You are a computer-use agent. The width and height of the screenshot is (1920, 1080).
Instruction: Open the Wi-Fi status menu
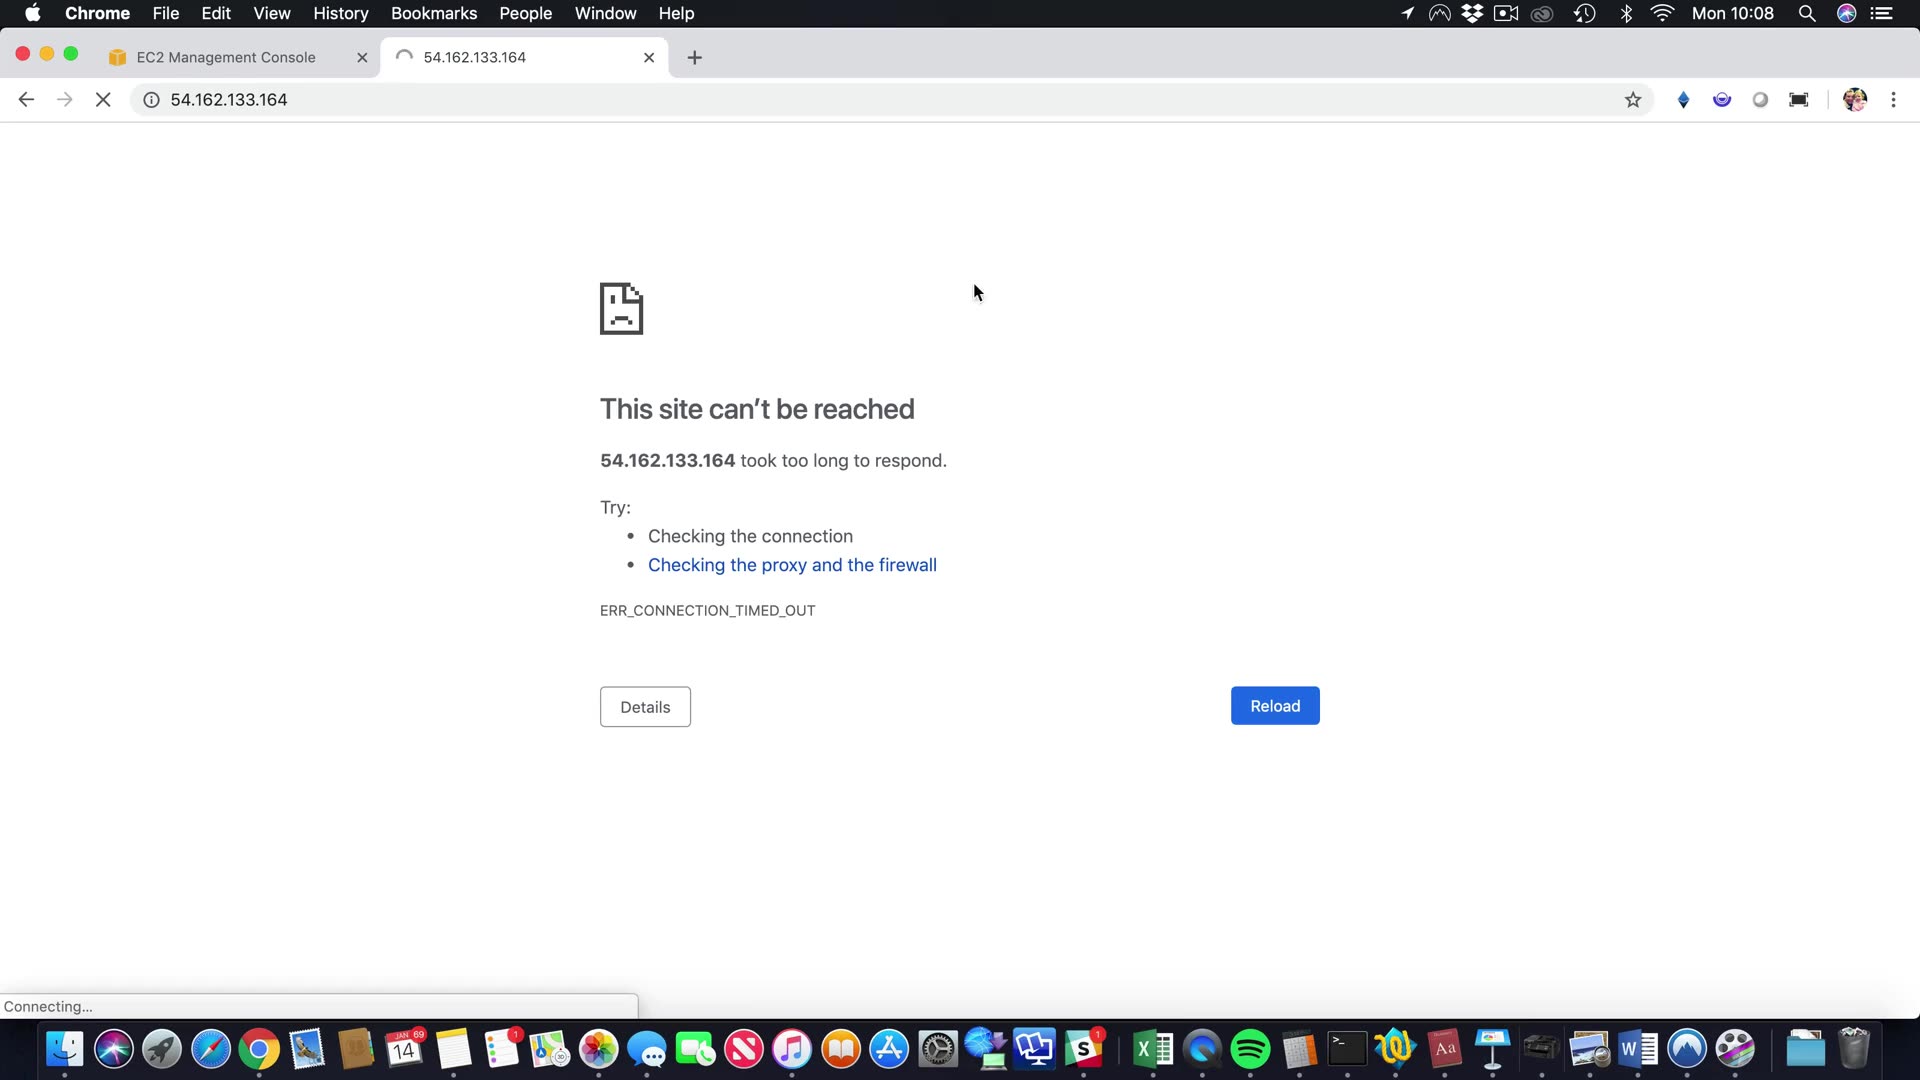[x=1662, y=14]
